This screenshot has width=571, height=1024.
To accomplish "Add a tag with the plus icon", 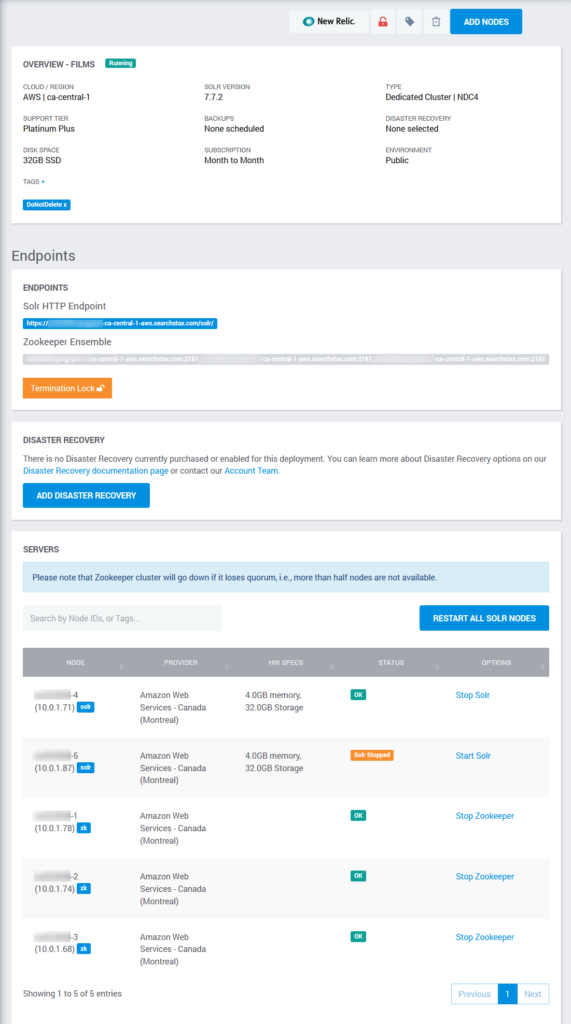I will click(43, 182).
